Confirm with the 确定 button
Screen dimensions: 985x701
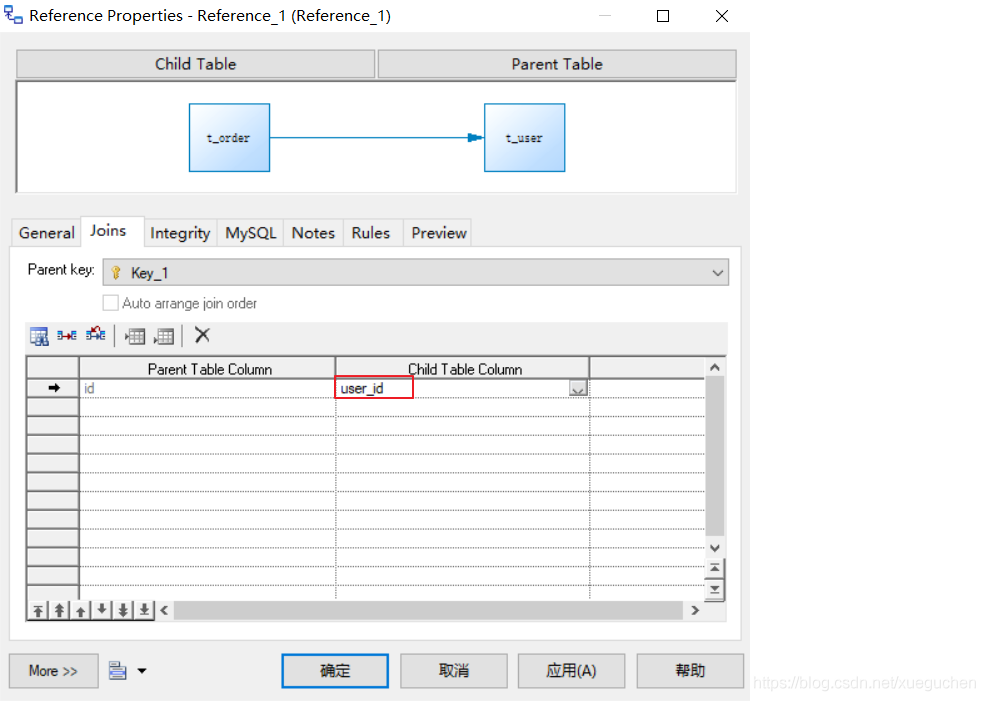click(335, 671)
